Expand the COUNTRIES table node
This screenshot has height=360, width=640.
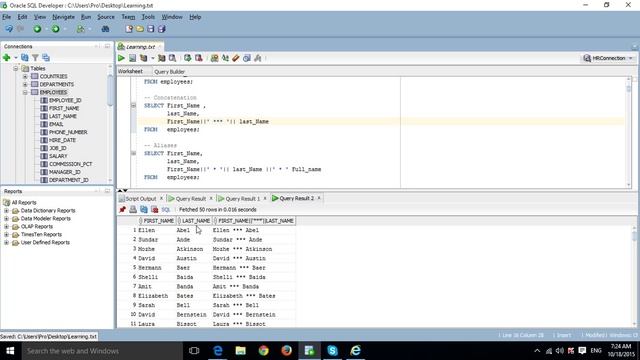25,76
